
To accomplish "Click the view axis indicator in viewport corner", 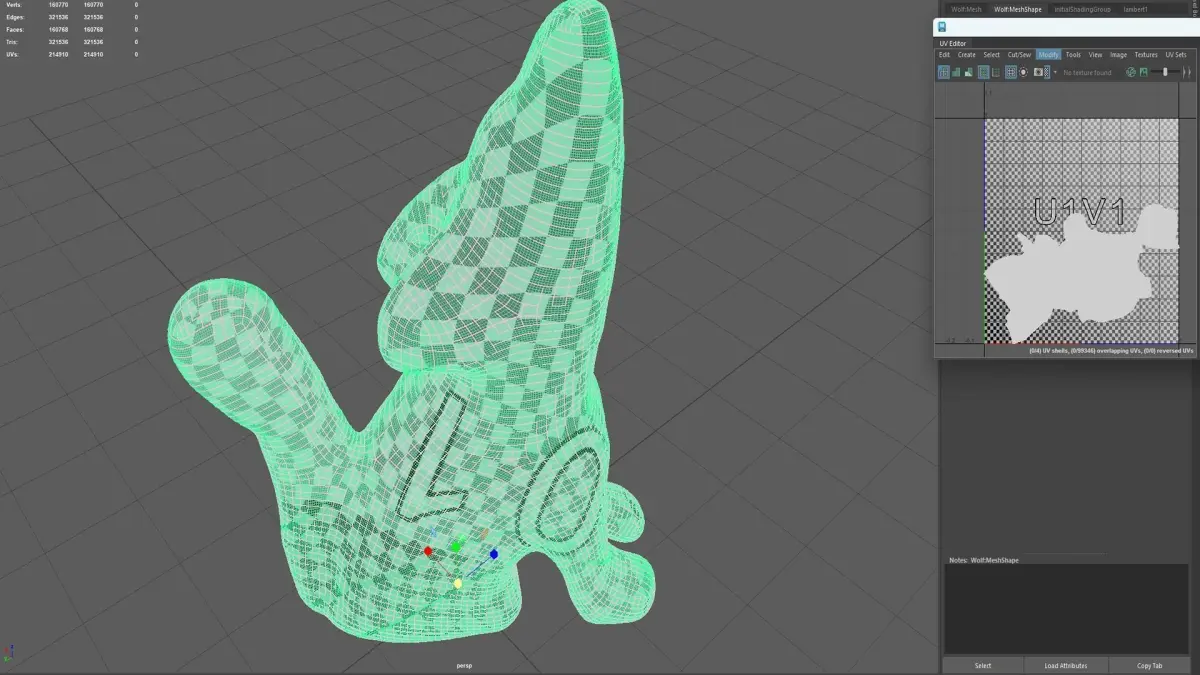I will 9,653.
